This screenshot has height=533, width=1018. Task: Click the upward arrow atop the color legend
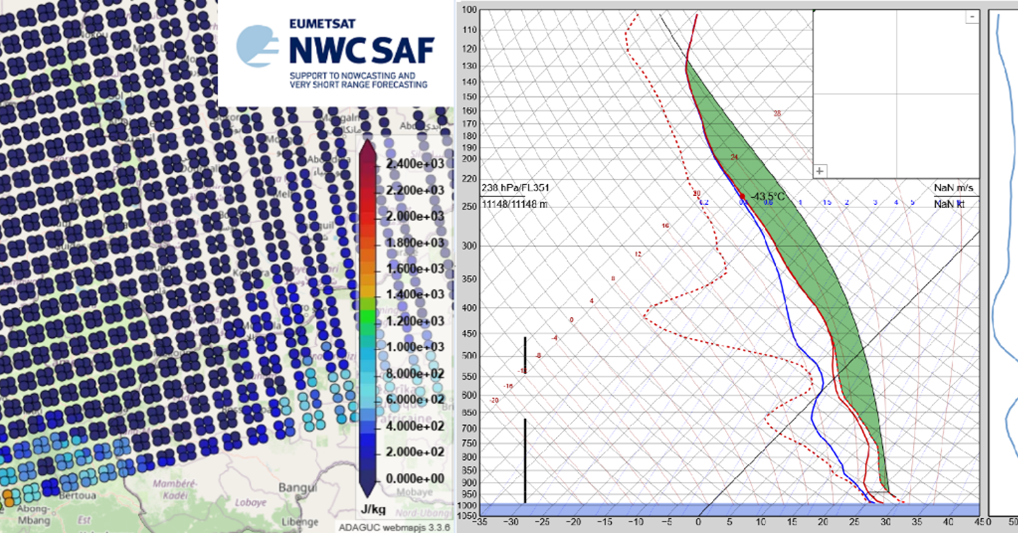coord(368,149)
